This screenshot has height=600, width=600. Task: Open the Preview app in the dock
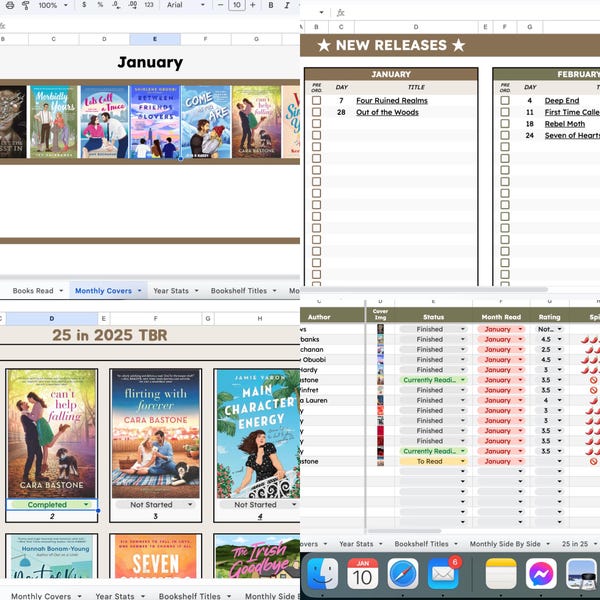pos(581,574)
